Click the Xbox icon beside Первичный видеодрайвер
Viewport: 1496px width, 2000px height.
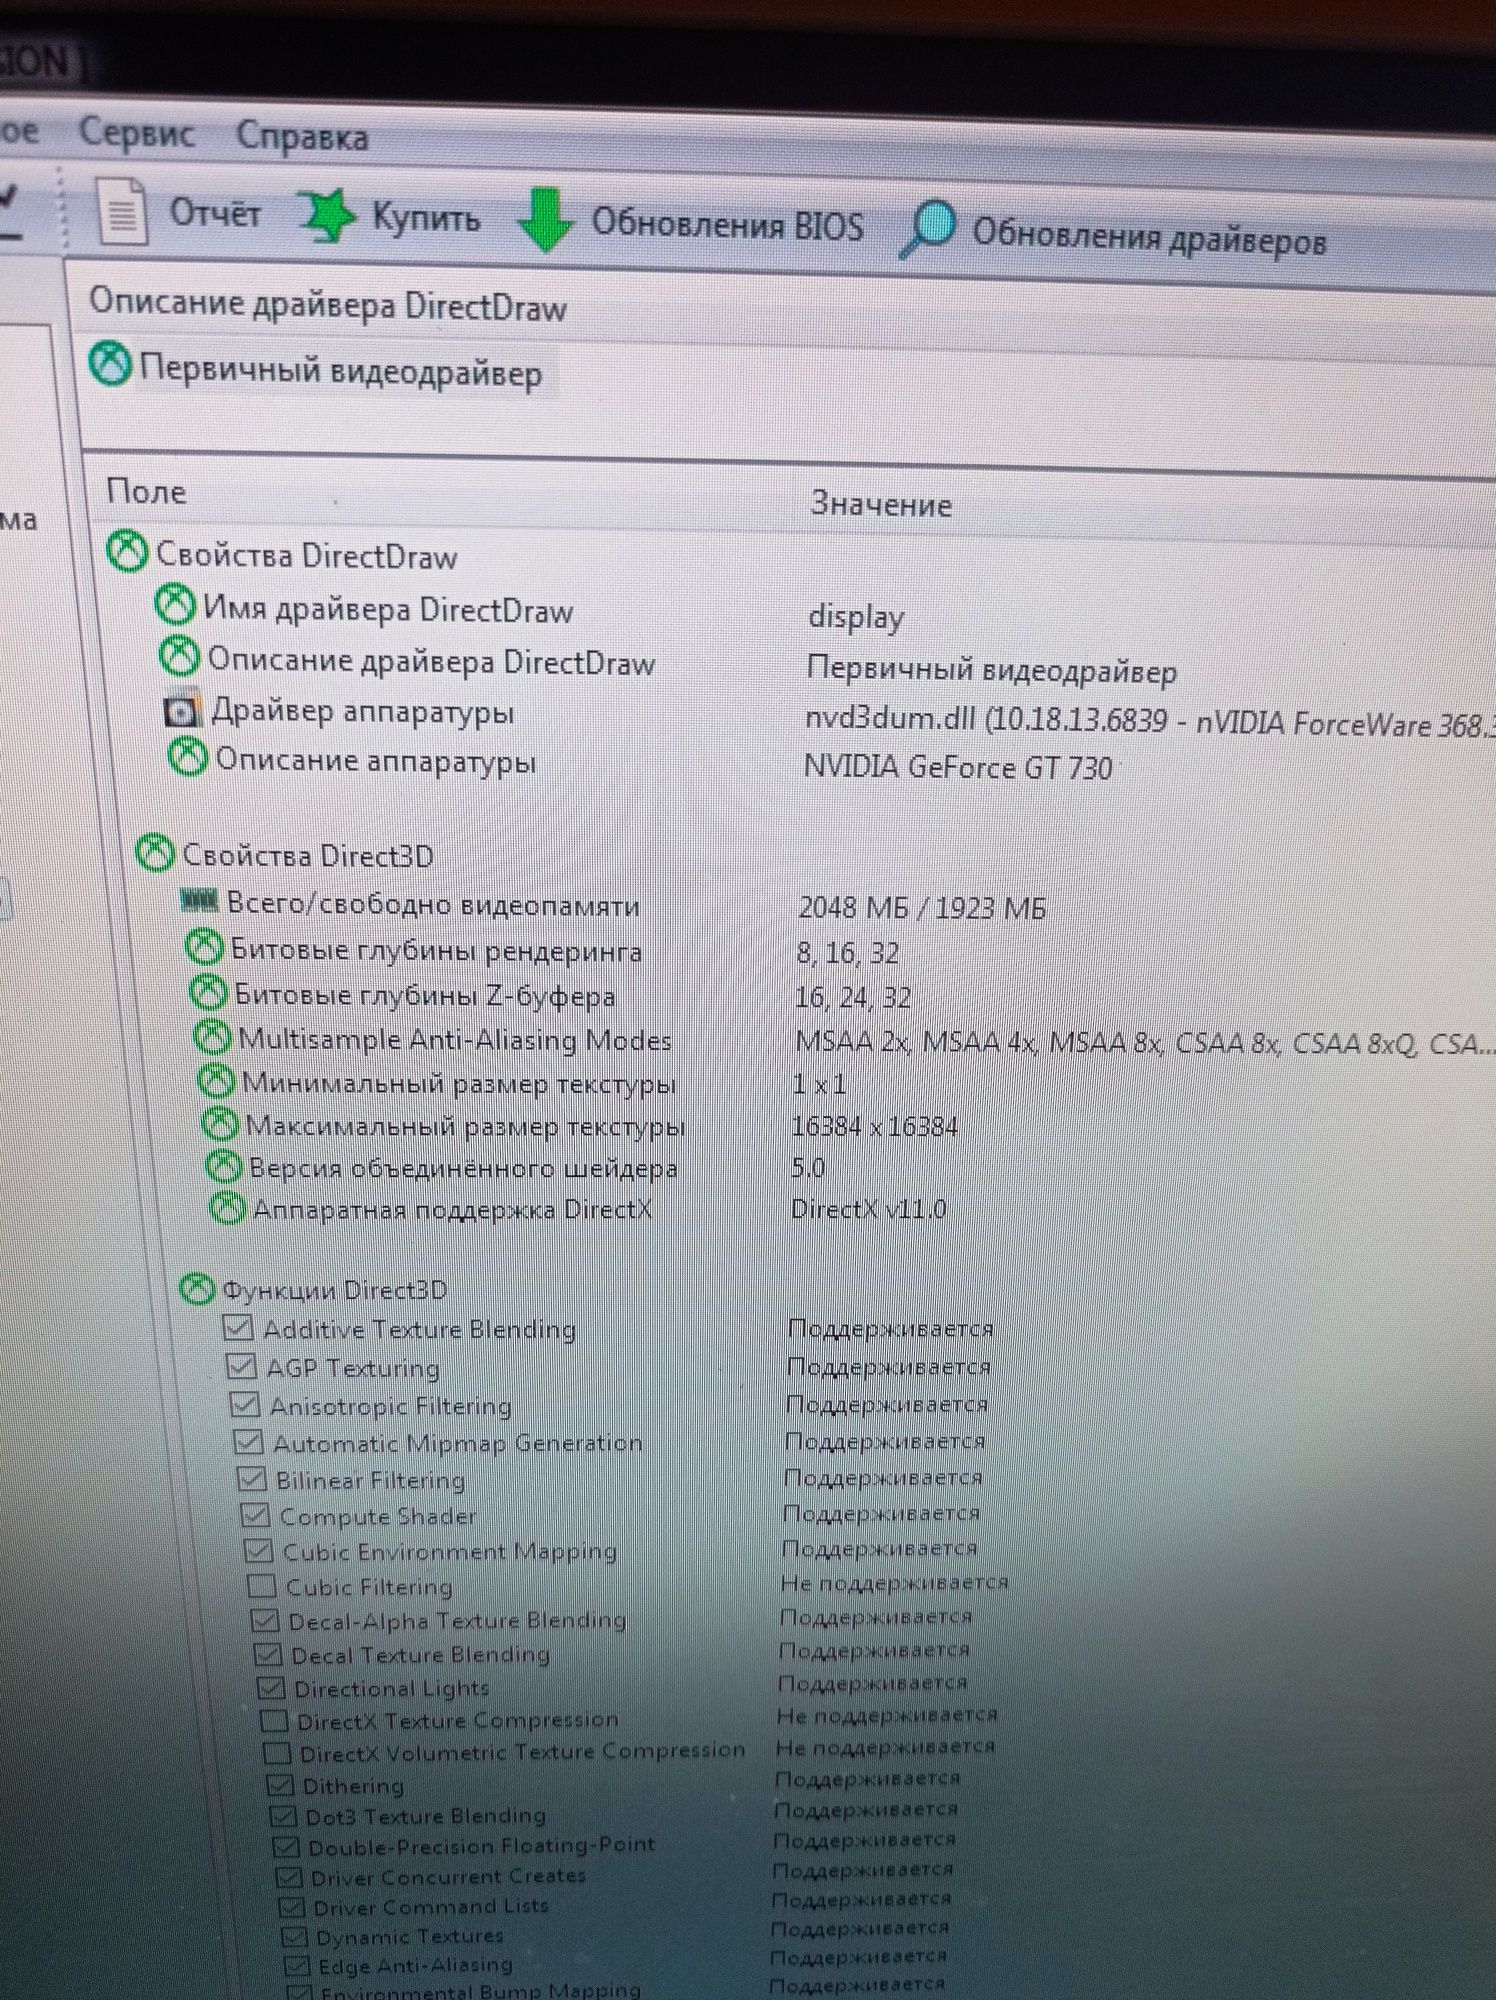[x=110, y=364]
